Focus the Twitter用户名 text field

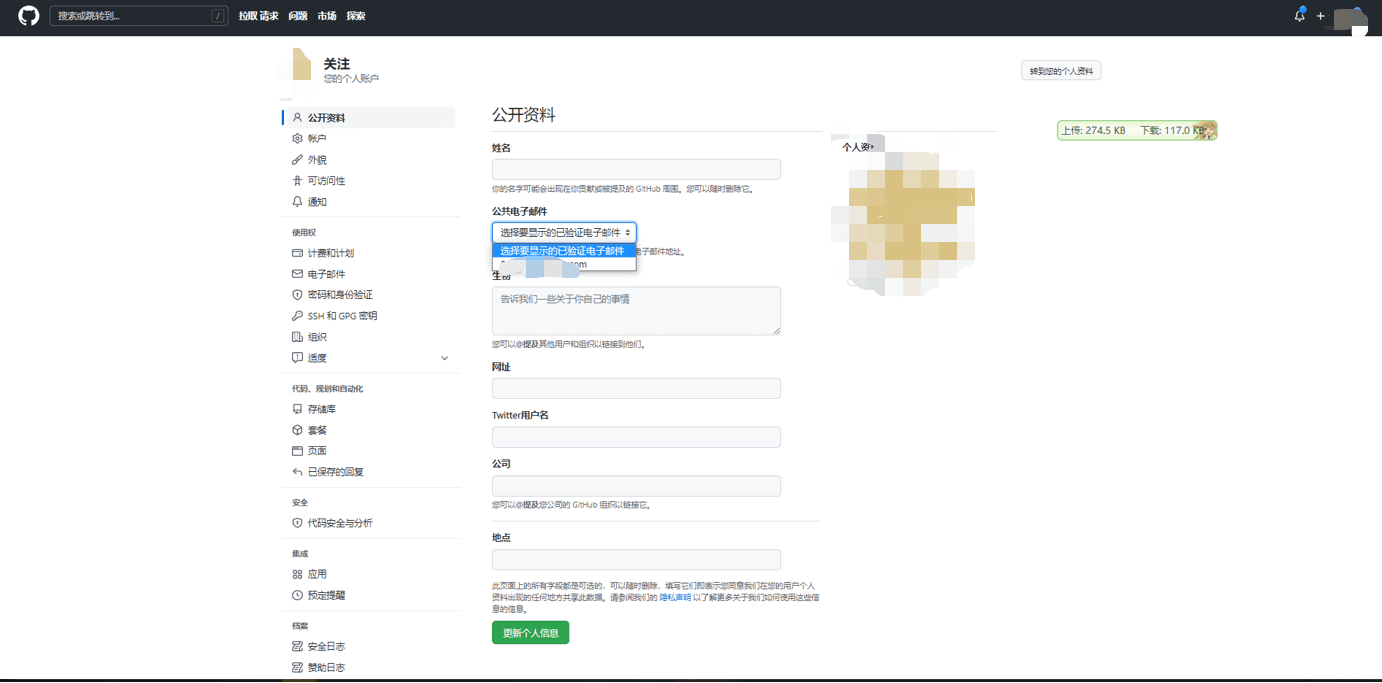636,437
